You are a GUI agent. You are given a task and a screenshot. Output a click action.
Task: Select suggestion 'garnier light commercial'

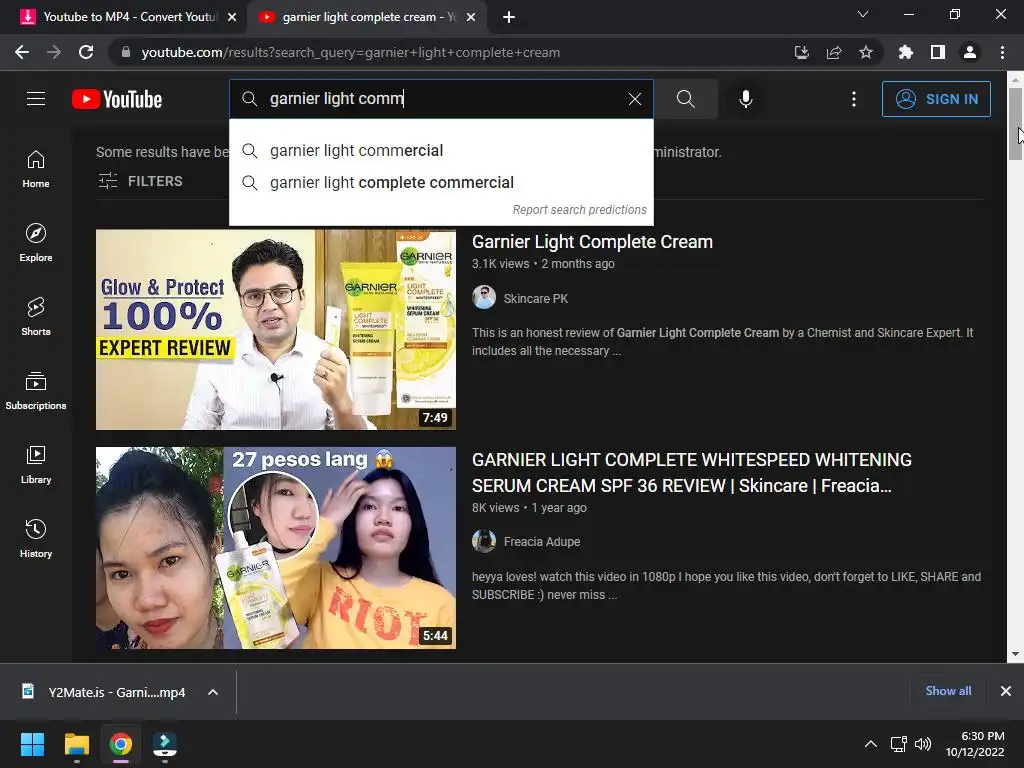(x=441, y=151)
